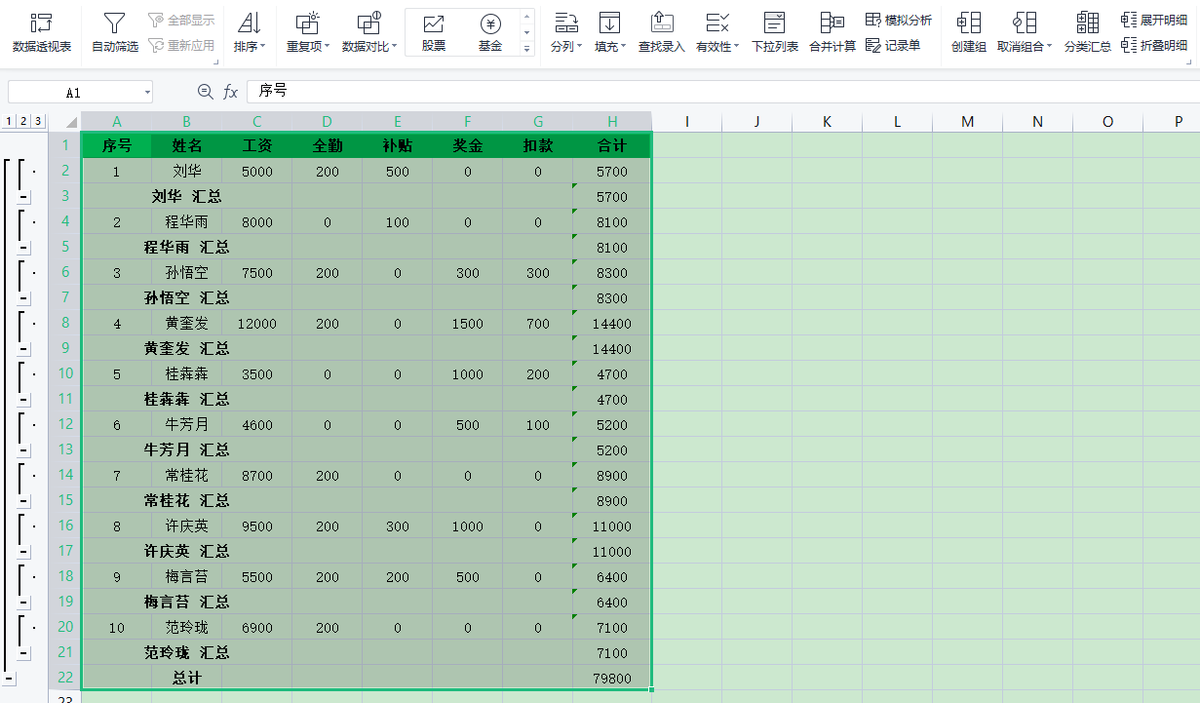Select the 范玲珑 汇总 row label
This screenshot has width=1200, height=703.
[x=187, y=653]
